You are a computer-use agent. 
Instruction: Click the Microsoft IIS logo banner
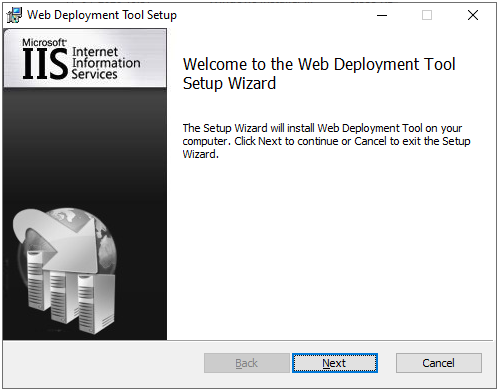[85, 59]
